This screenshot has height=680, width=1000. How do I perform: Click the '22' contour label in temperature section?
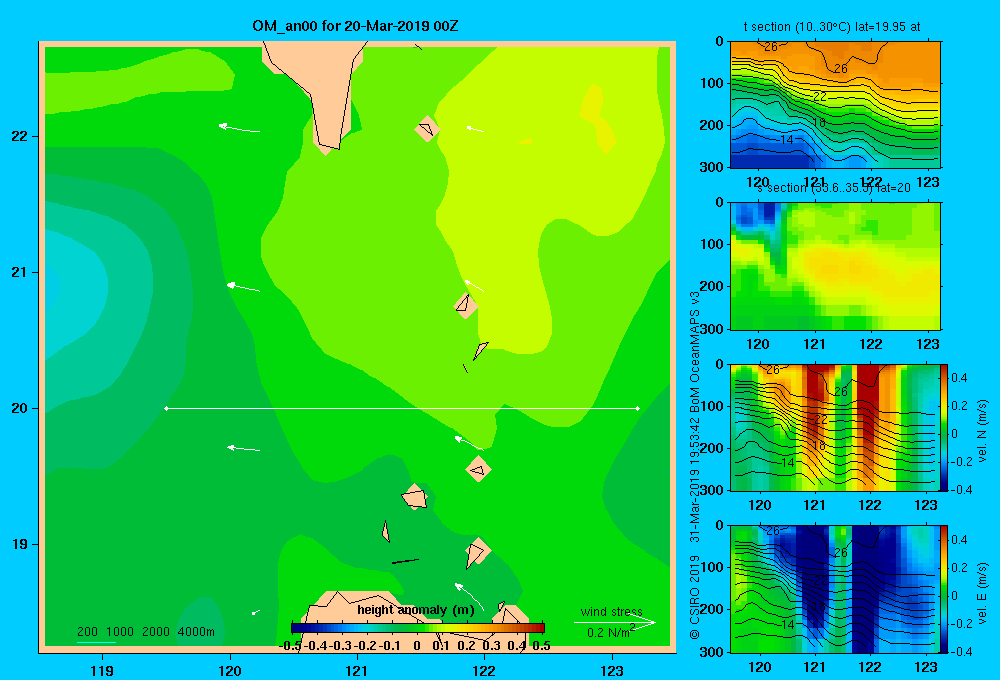(x=820, y=97)
